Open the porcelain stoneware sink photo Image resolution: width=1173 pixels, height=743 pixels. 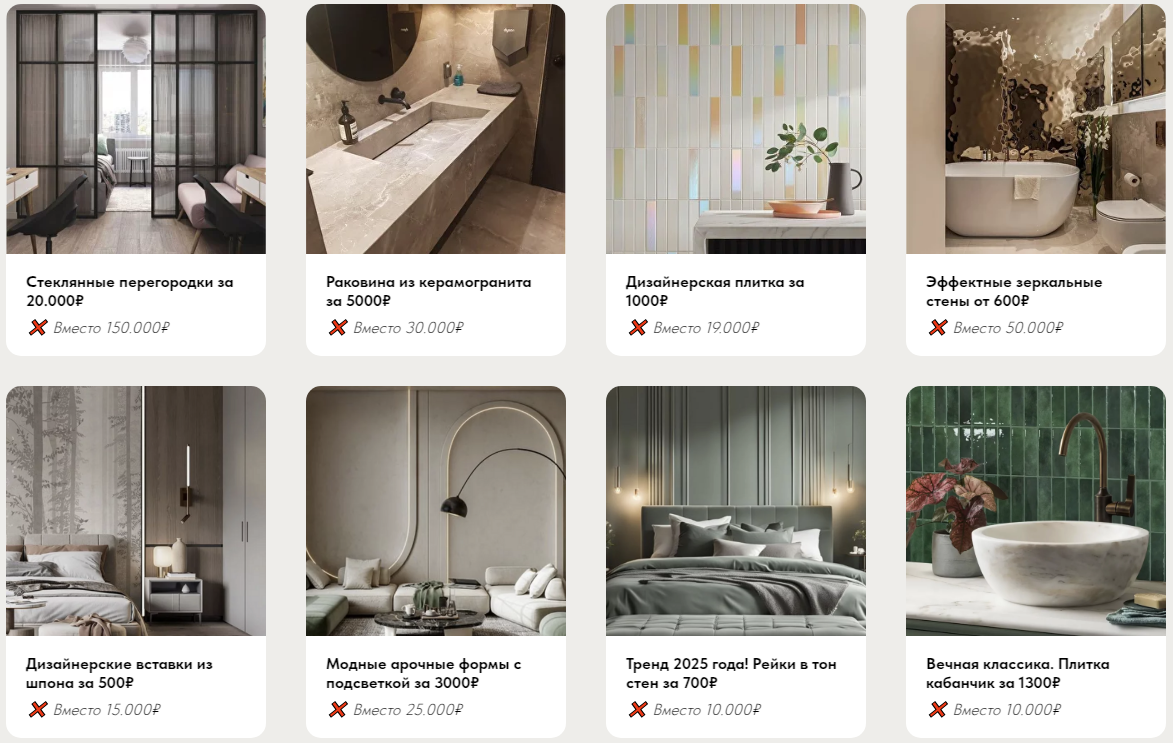[x=436, y=129]
